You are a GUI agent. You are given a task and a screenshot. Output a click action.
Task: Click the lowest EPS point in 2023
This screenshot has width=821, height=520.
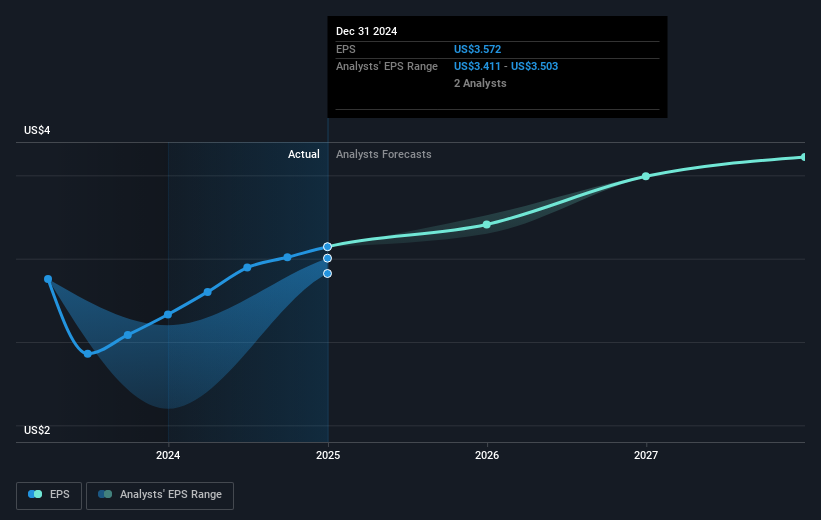point(88,354)
